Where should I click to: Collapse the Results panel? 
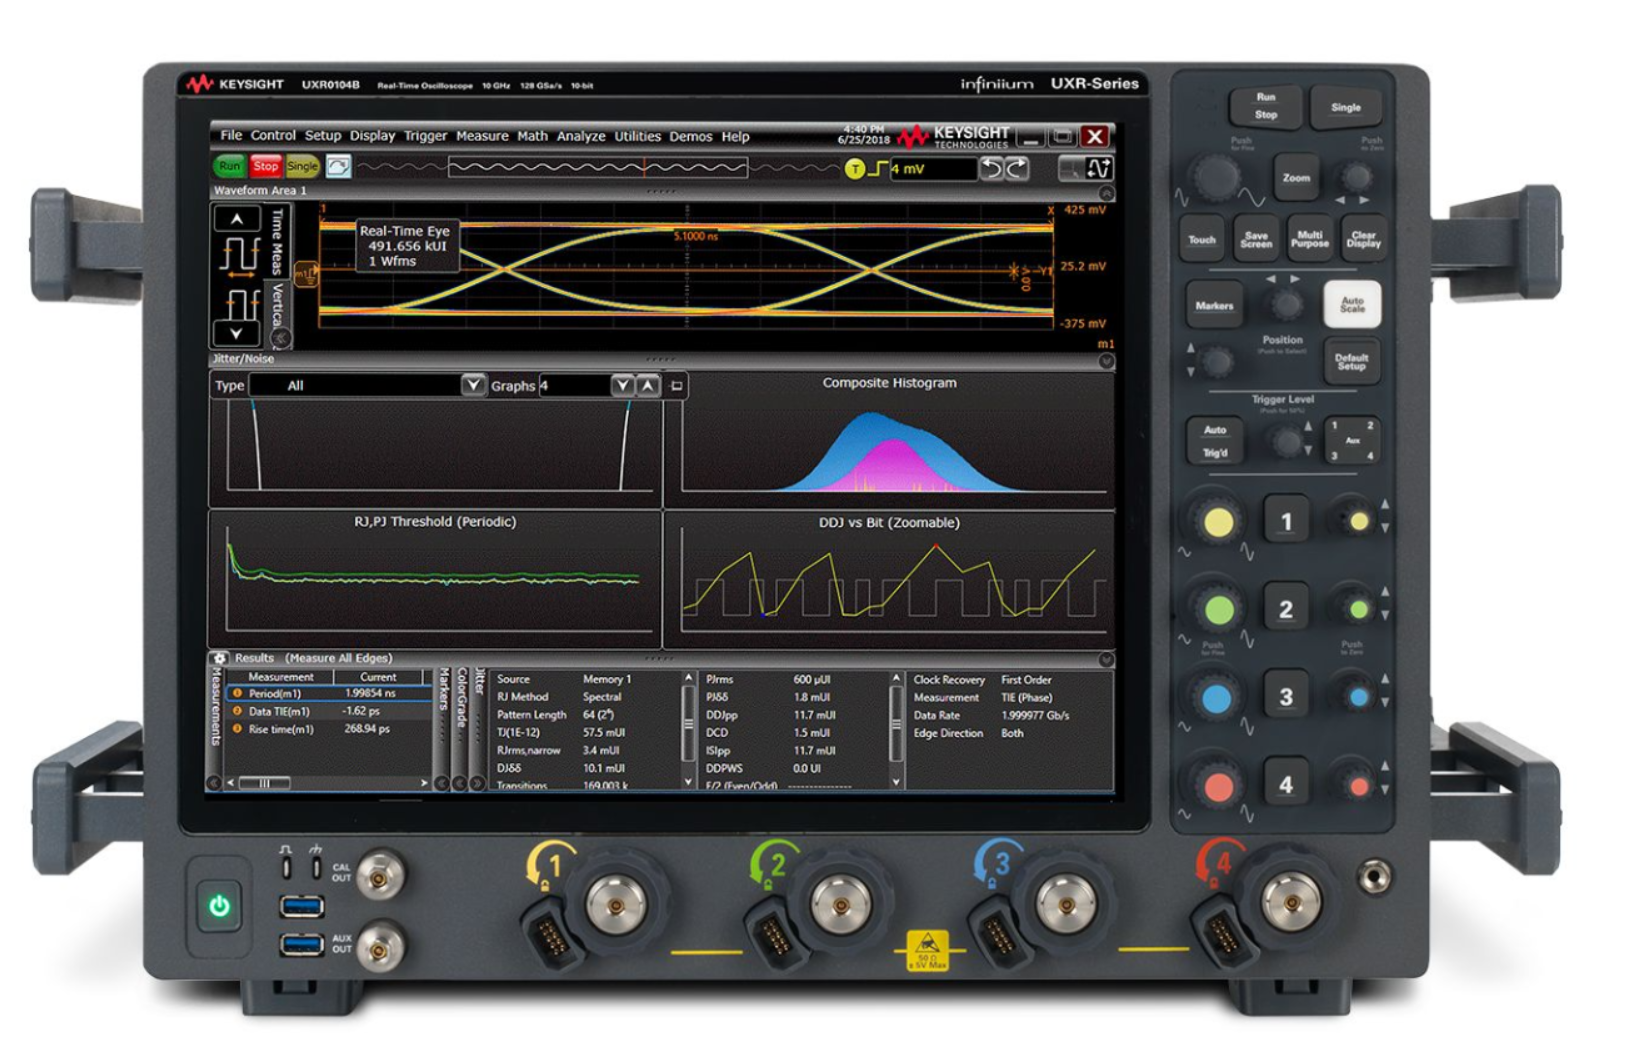click(x=1106, y=659)
